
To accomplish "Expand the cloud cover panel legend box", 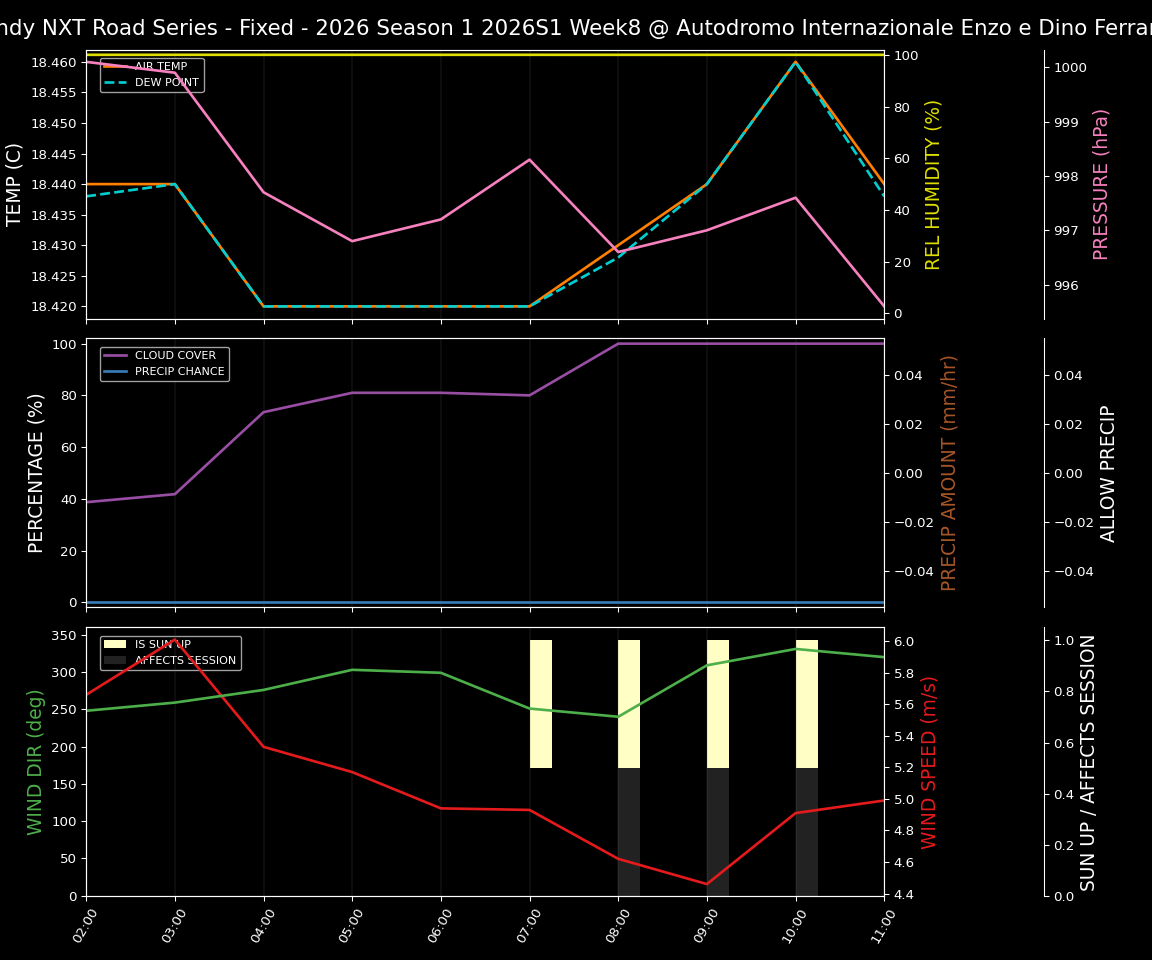I will (164, 363).
